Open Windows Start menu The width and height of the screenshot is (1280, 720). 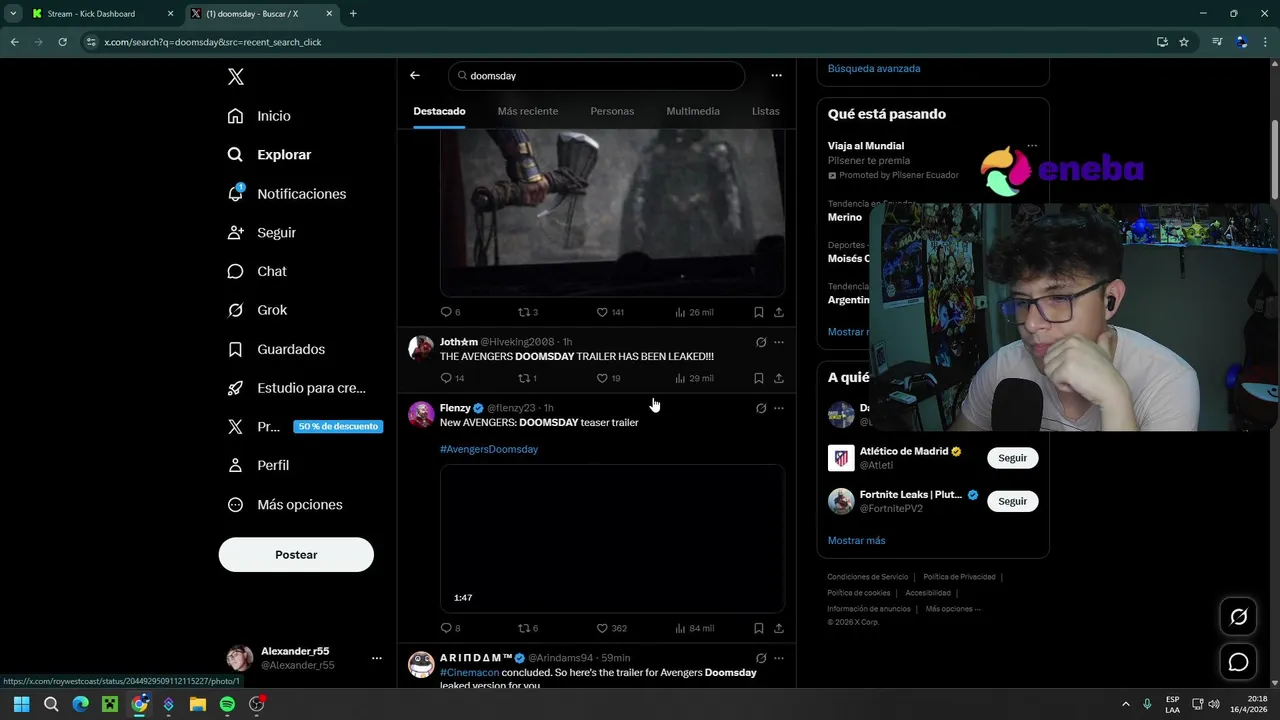pos(21,704)
